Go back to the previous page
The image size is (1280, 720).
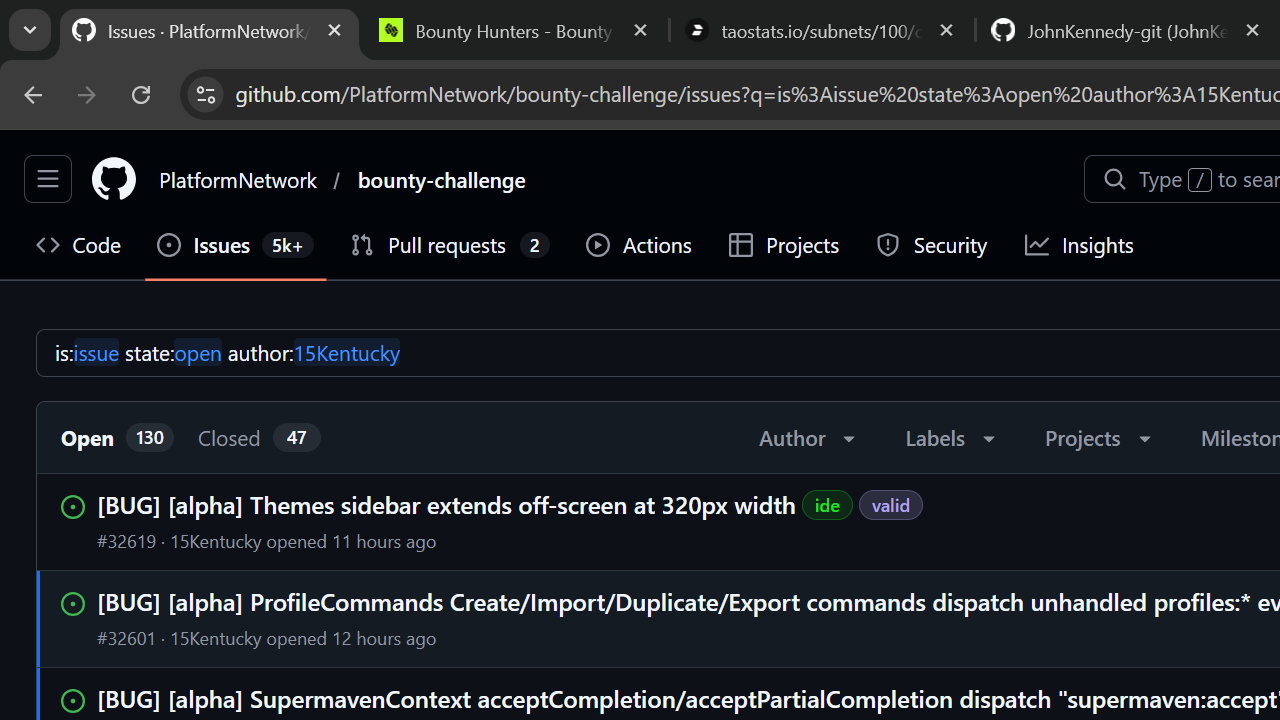click(33, 95)
